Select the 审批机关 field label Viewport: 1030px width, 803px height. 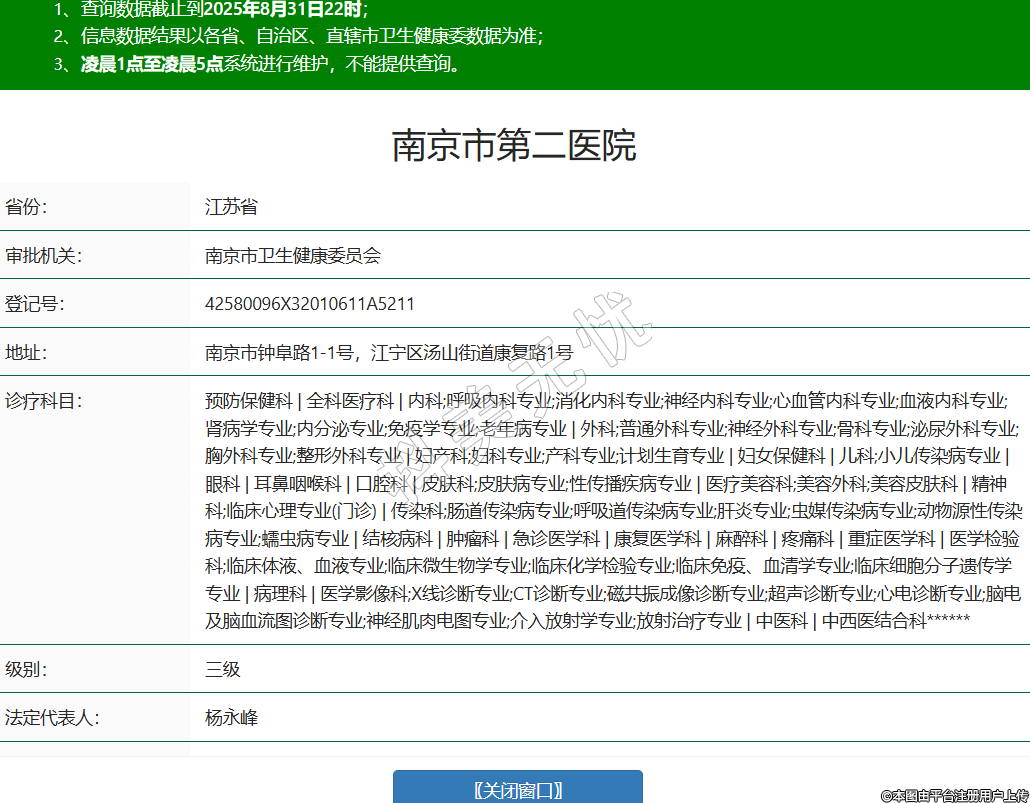pyautogui.click(x=43, y=255)
